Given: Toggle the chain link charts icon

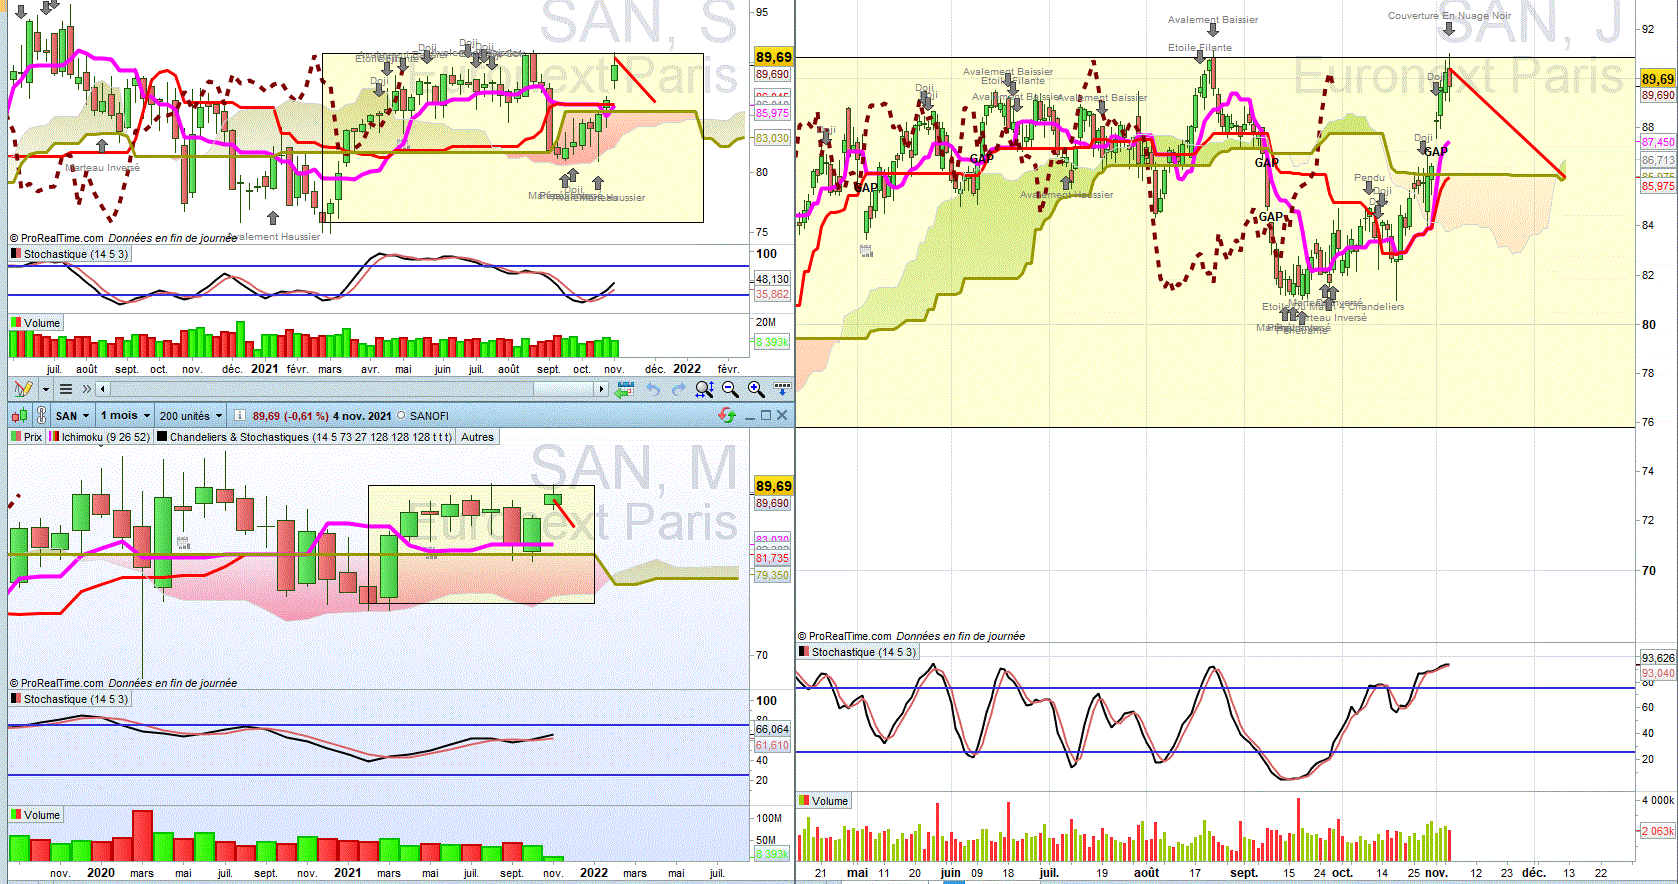Looking at the screenshot, I should click(41, 415).
